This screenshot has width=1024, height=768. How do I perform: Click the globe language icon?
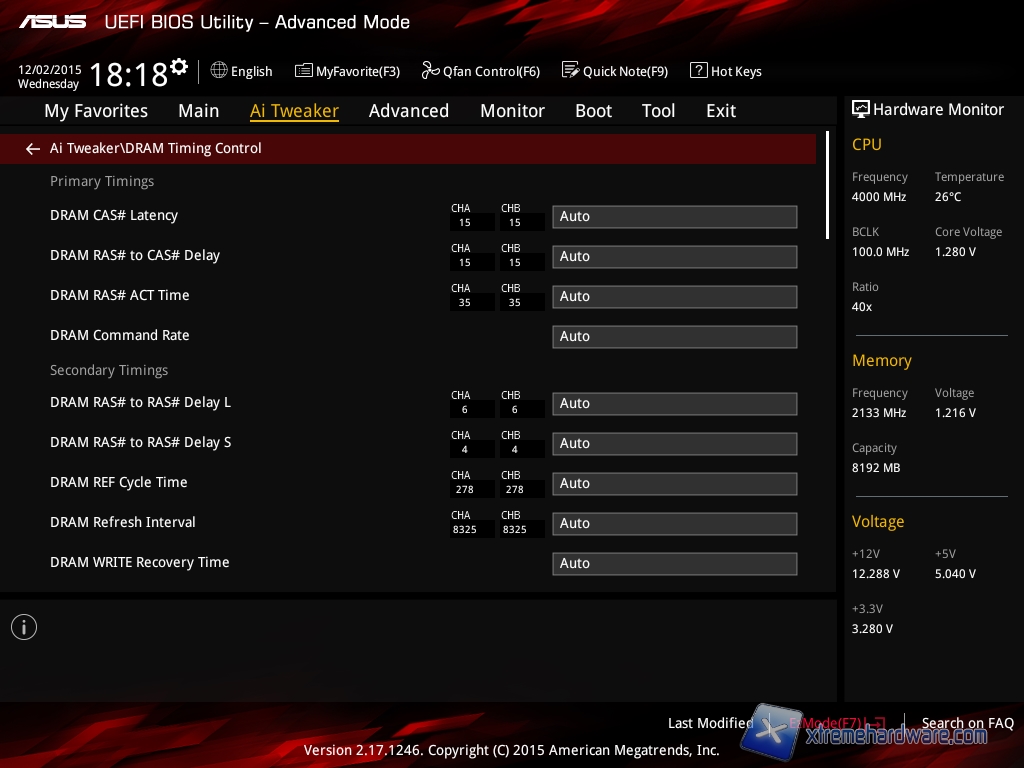tap(219, 71)
